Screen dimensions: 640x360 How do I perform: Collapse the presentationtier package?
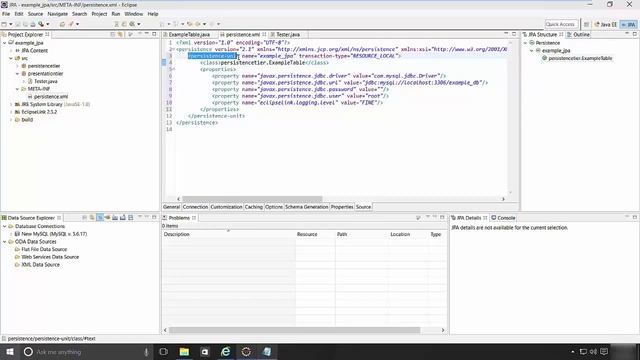pos(18,73)
